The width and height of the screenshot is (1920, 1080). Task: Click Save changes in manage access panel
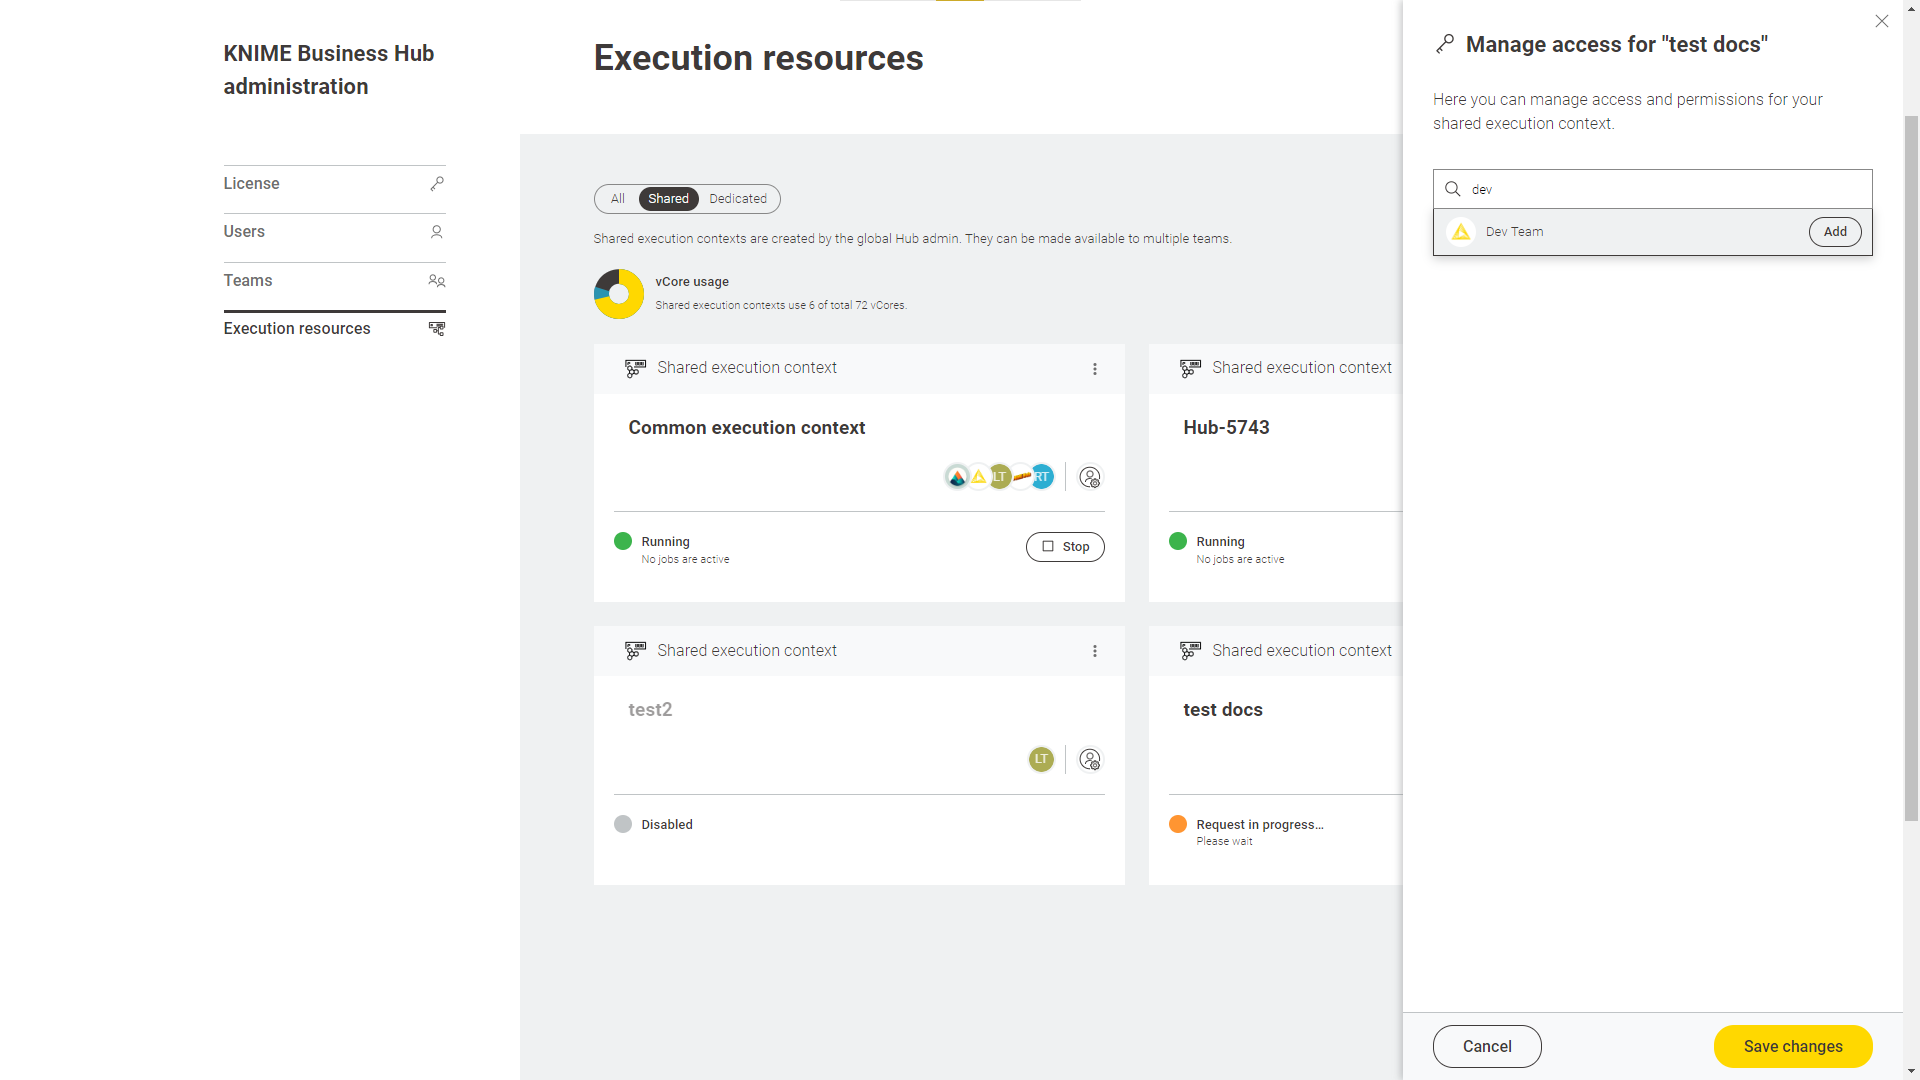[1792, 1046]
